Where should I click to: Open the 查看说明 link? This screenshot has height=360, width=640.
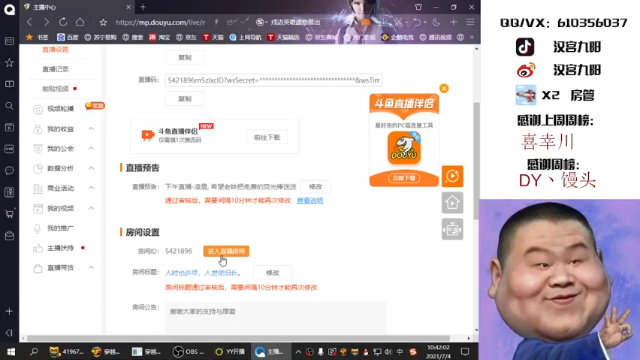(310, 200)
